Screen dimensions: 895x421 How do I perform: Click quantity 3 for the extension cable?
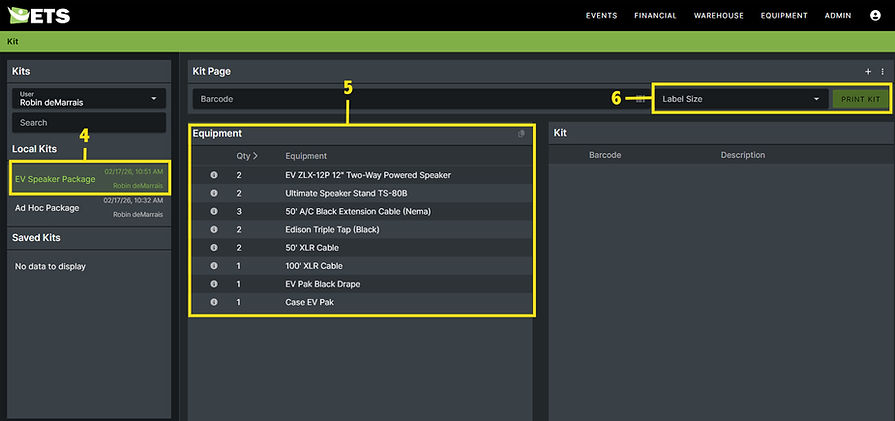[x=239, y=212]
